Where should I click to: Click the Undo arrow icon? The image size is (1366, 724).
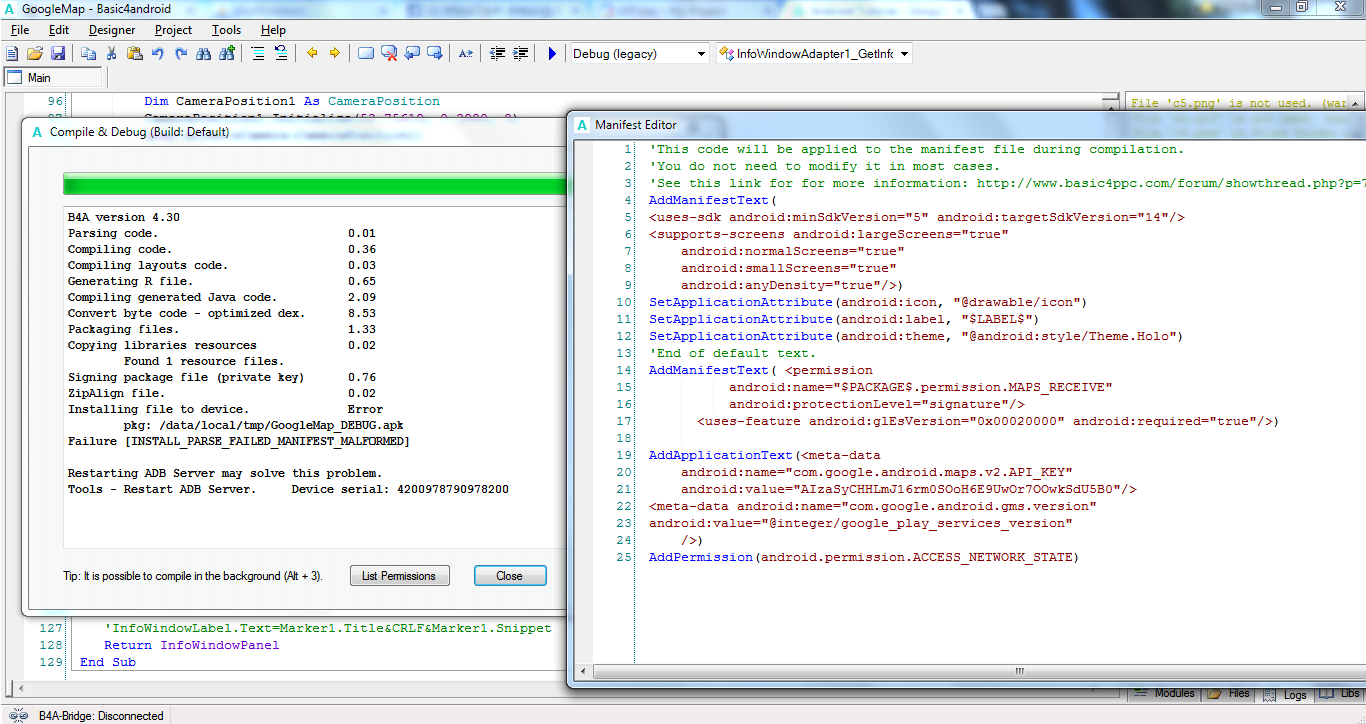[158, 54]
